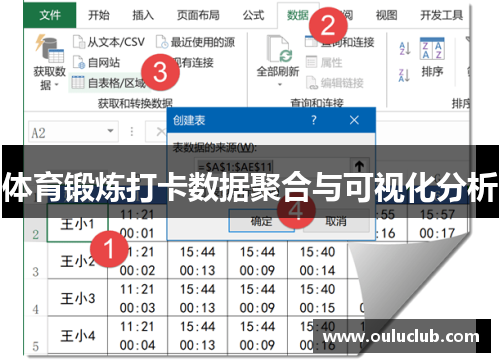This screenshot has width=500, height=362.
Task: Switch to the 视图 tab
Action: point(386,15)
